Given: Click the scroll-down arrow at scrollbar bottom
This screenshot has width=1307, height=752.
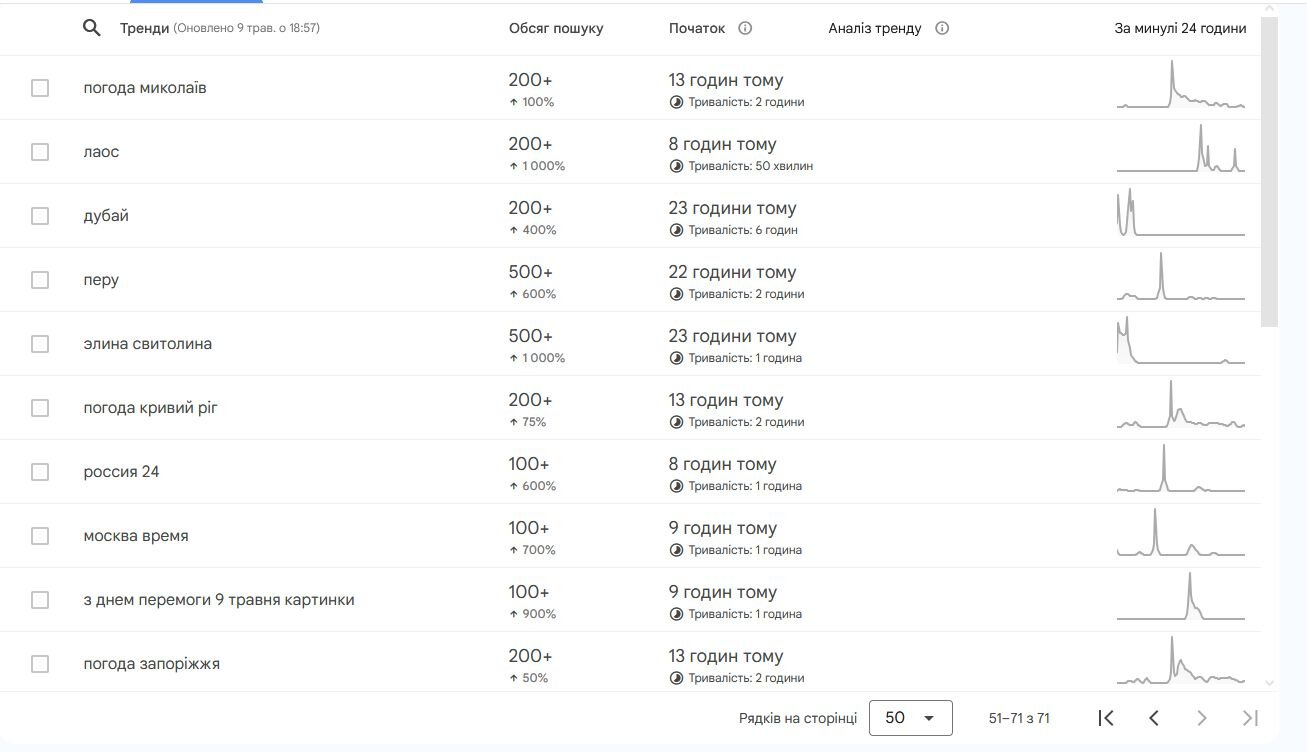Looking at the screenshot, I should [1270, 683].
